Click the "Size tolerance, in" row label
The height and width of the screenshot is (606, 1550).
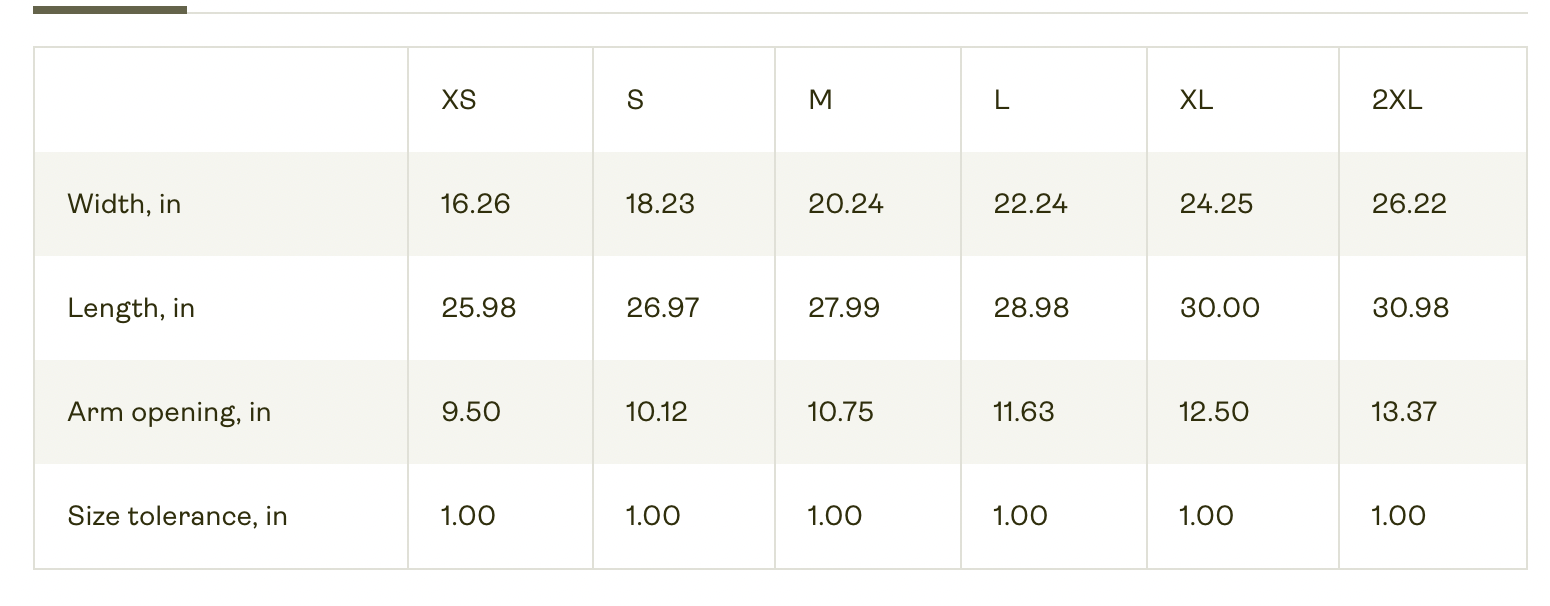[x=177, y=516]
